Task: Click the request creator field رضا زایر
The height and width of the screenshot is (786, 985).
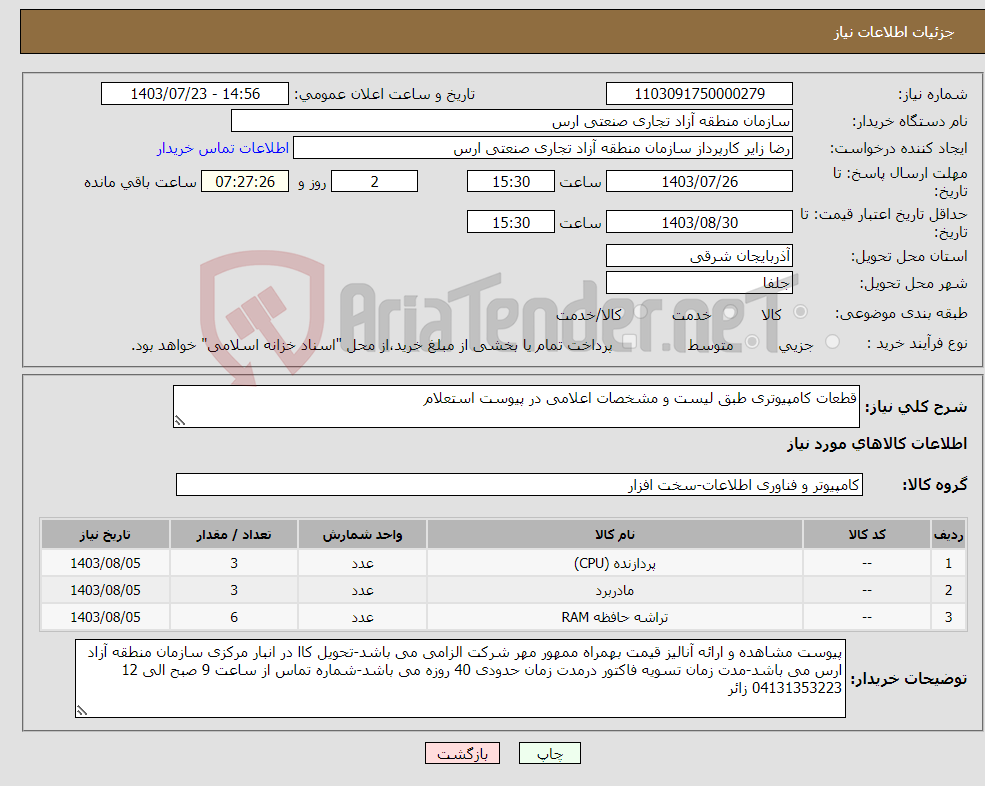Action: (x=543, y=148)
